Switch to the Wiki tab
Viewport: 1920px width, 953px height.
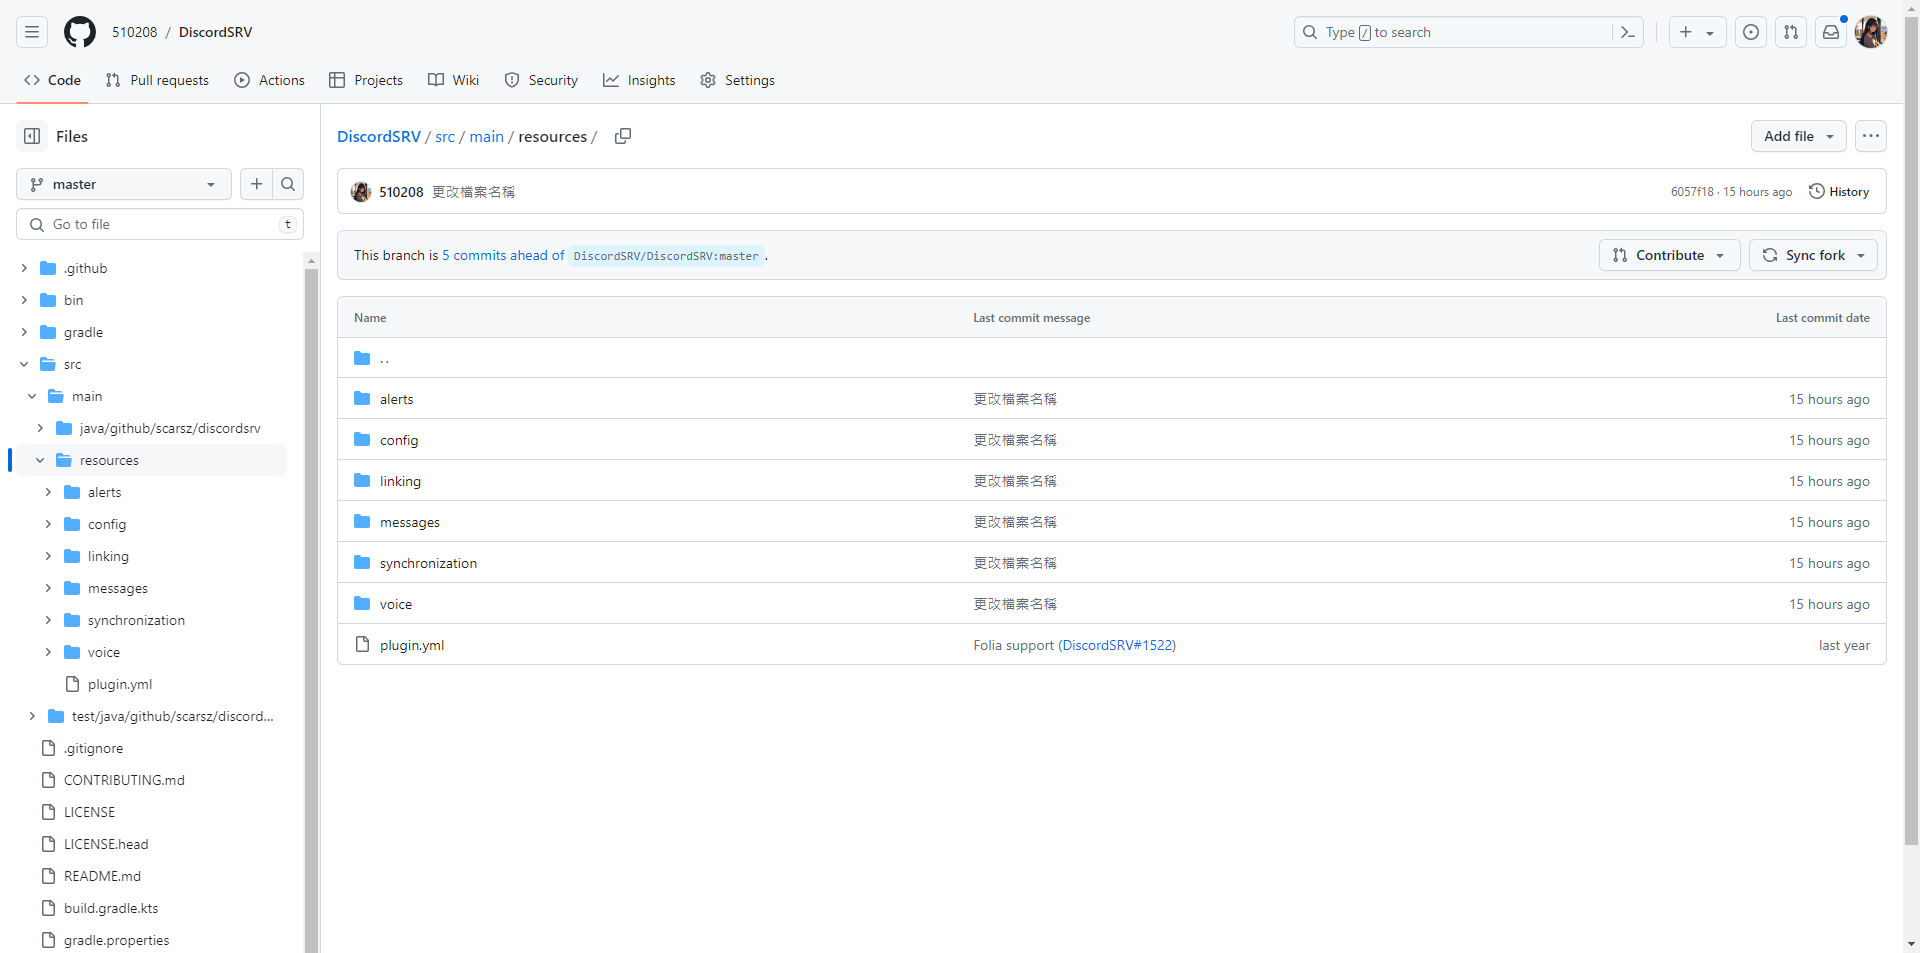(x=453, y=80)
